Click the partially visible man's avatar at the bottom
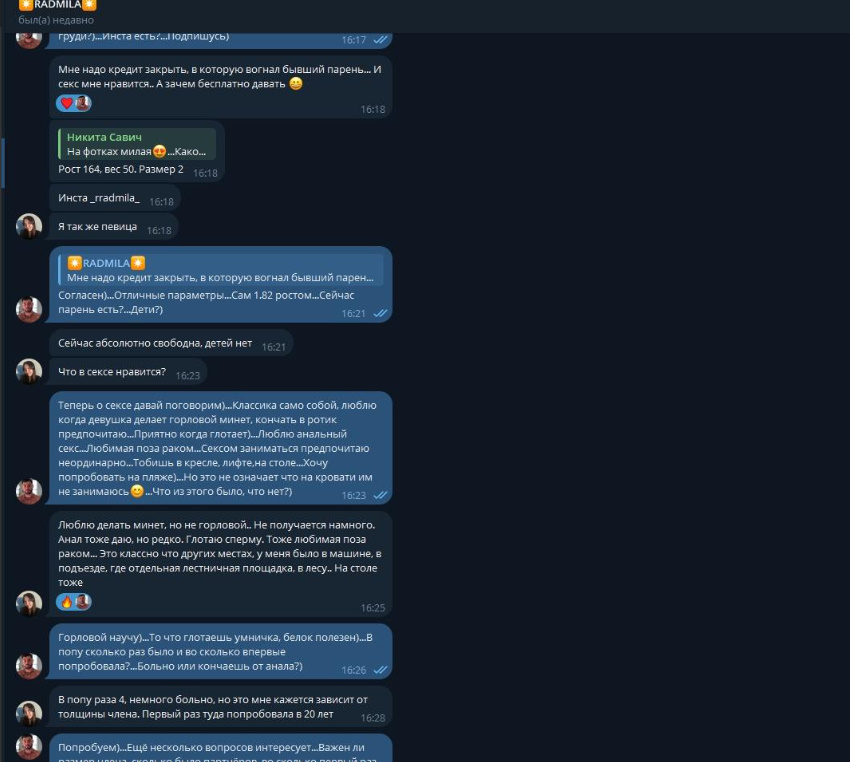Screen dimensions: 850x762 [x=29, y=747]
